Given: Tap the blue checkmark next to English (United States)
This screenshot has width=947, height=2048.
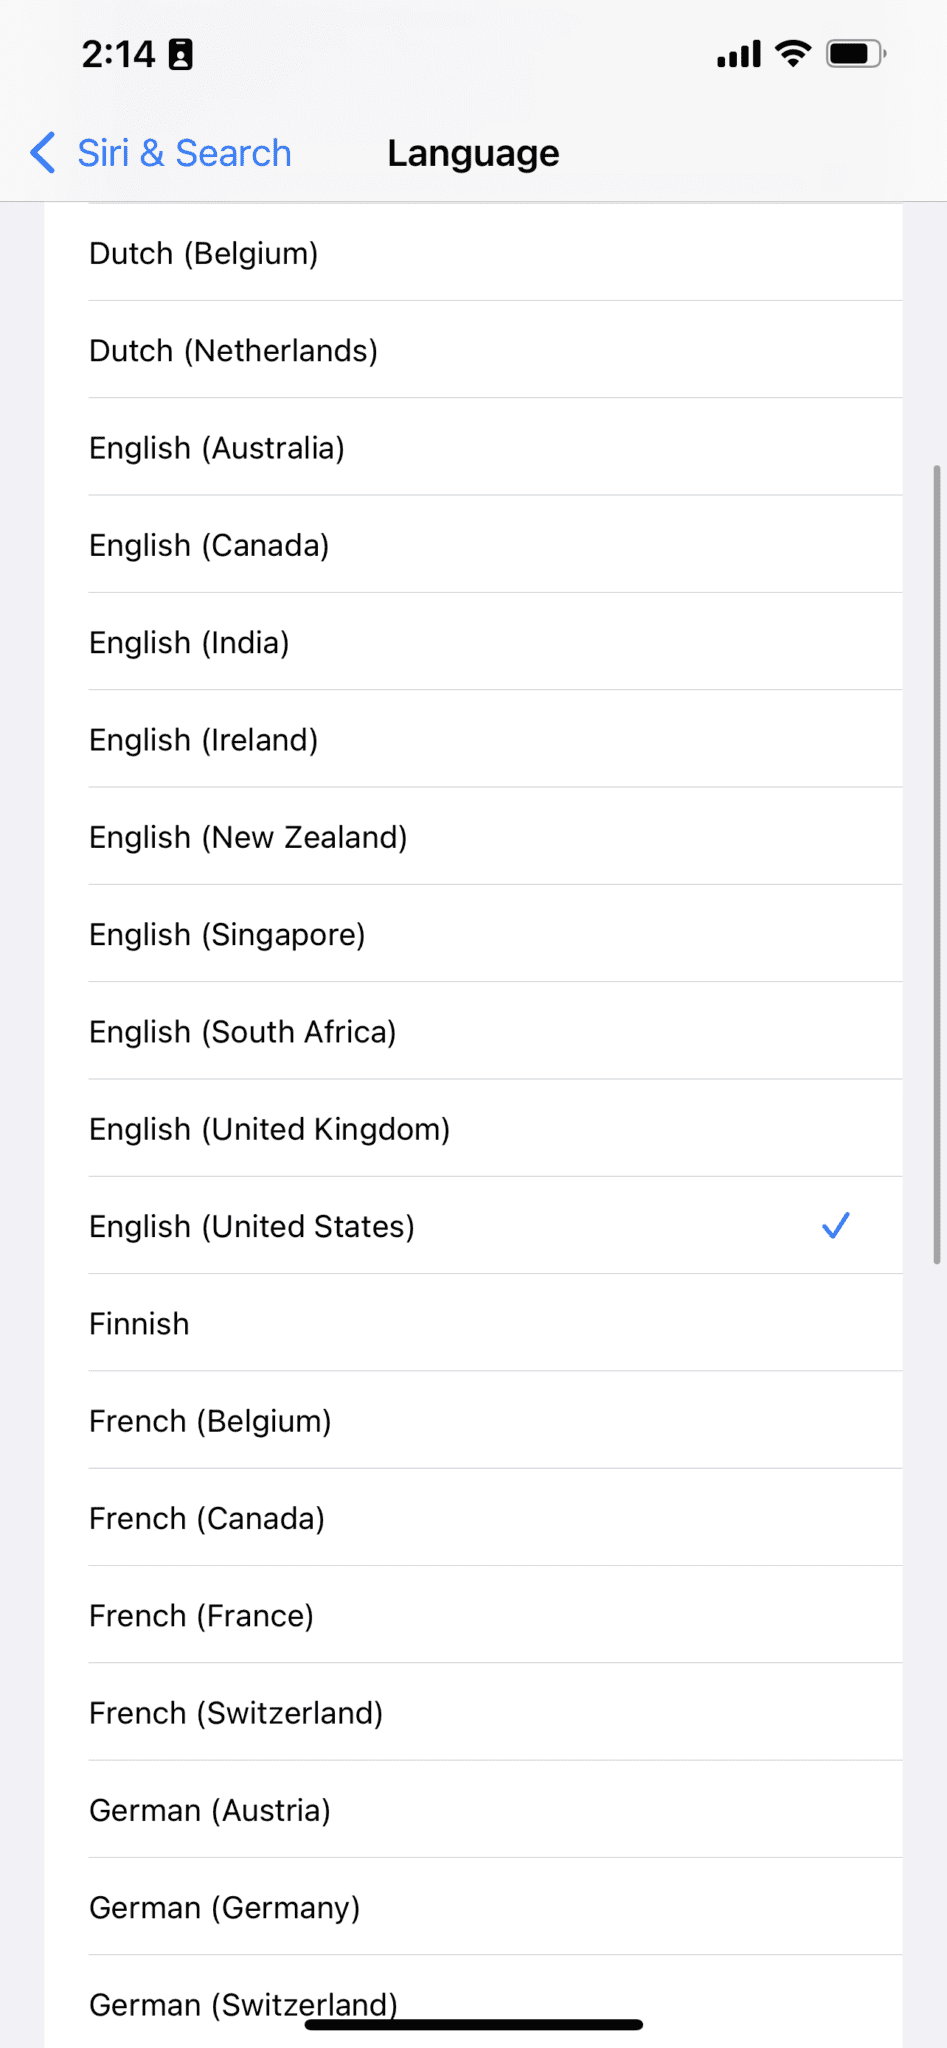Looking at the screenshot, I should (834, 1224).
